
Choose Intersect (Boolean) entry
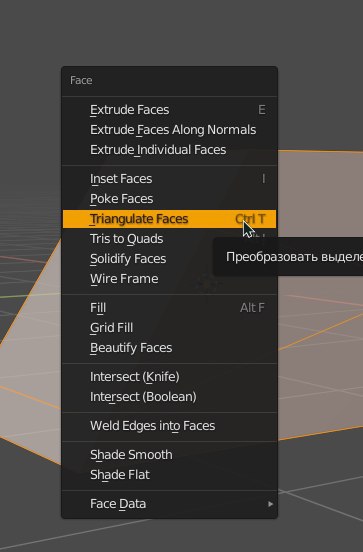(x=169, y=397)
